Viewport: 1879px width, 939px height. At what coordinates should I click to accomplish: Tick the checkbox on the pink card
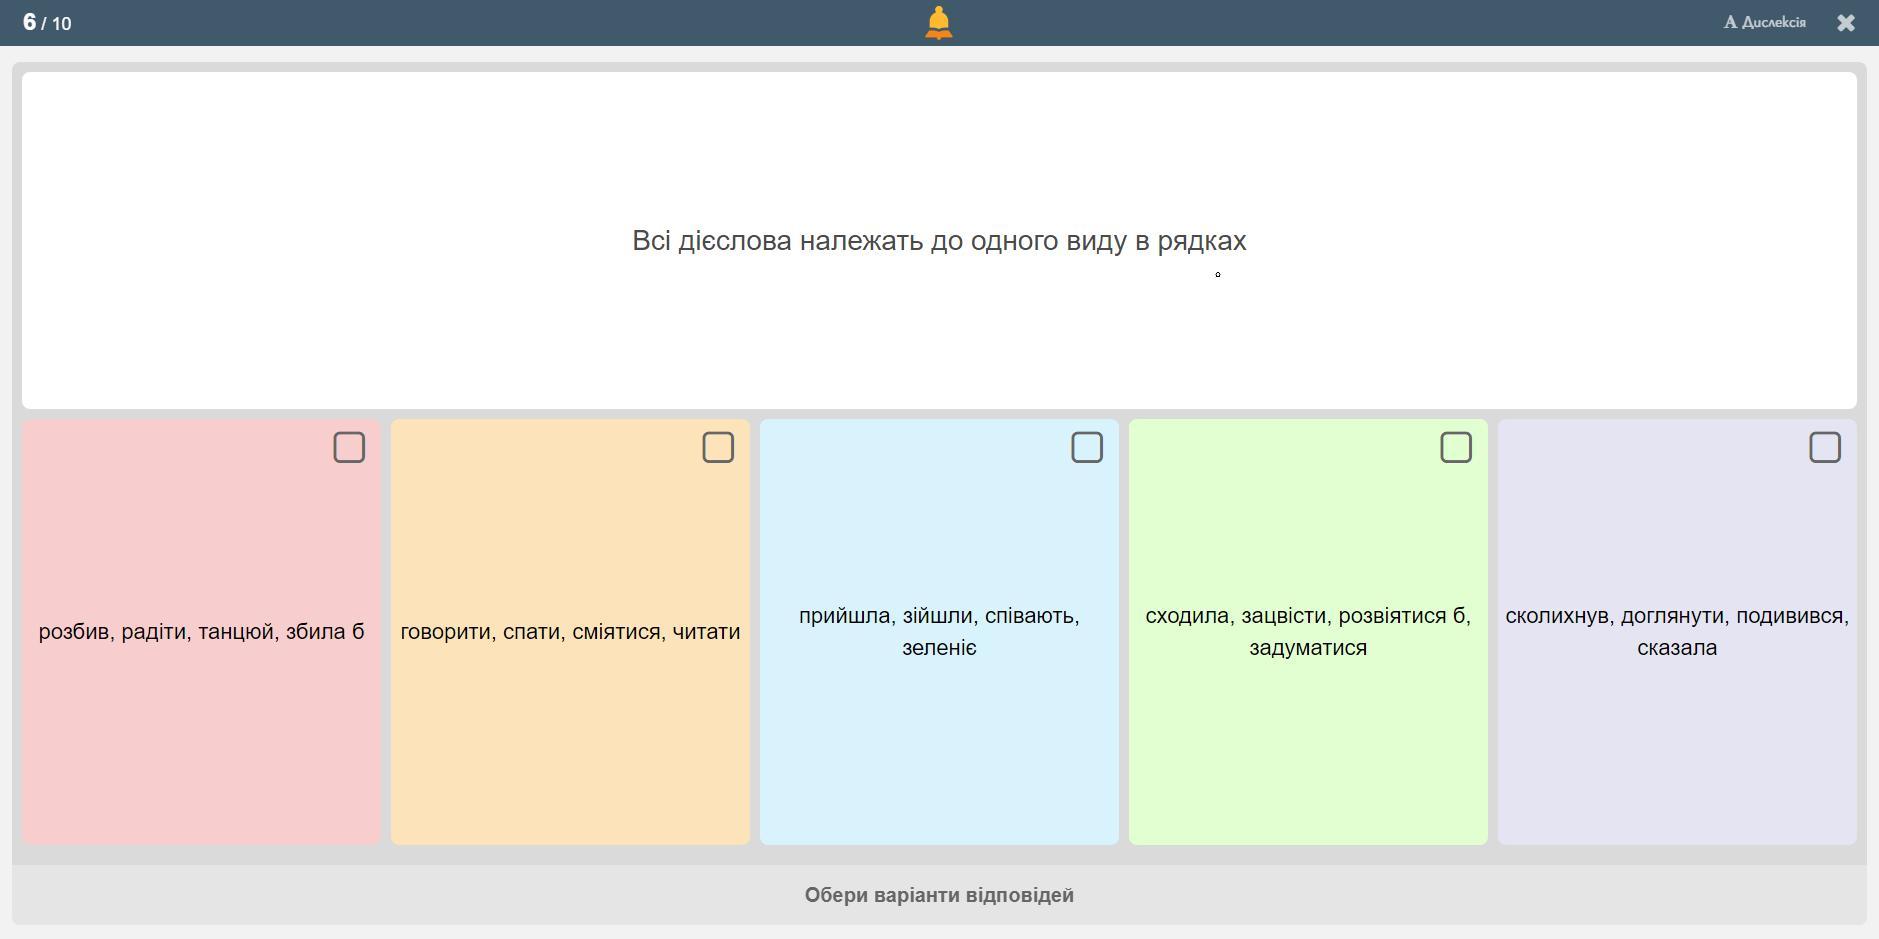click(x=348, y=447)
